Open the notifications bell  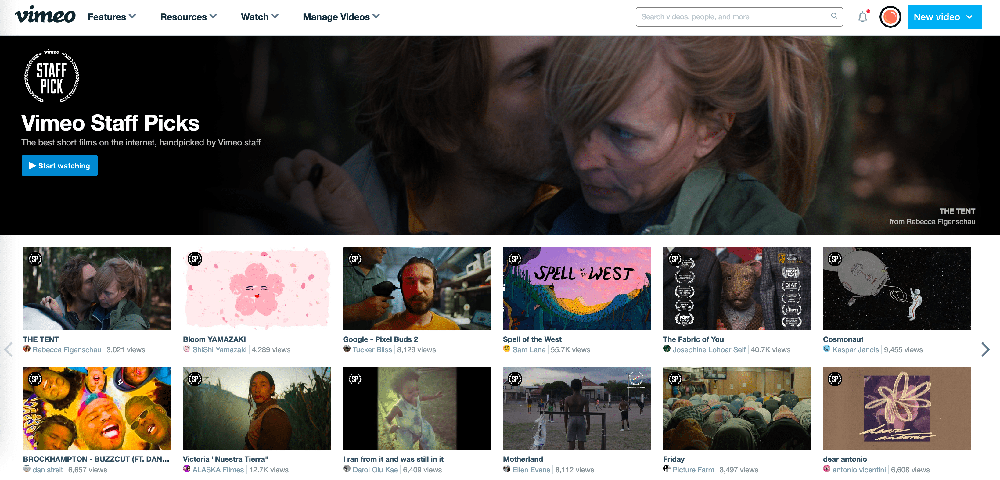(863, 17)
